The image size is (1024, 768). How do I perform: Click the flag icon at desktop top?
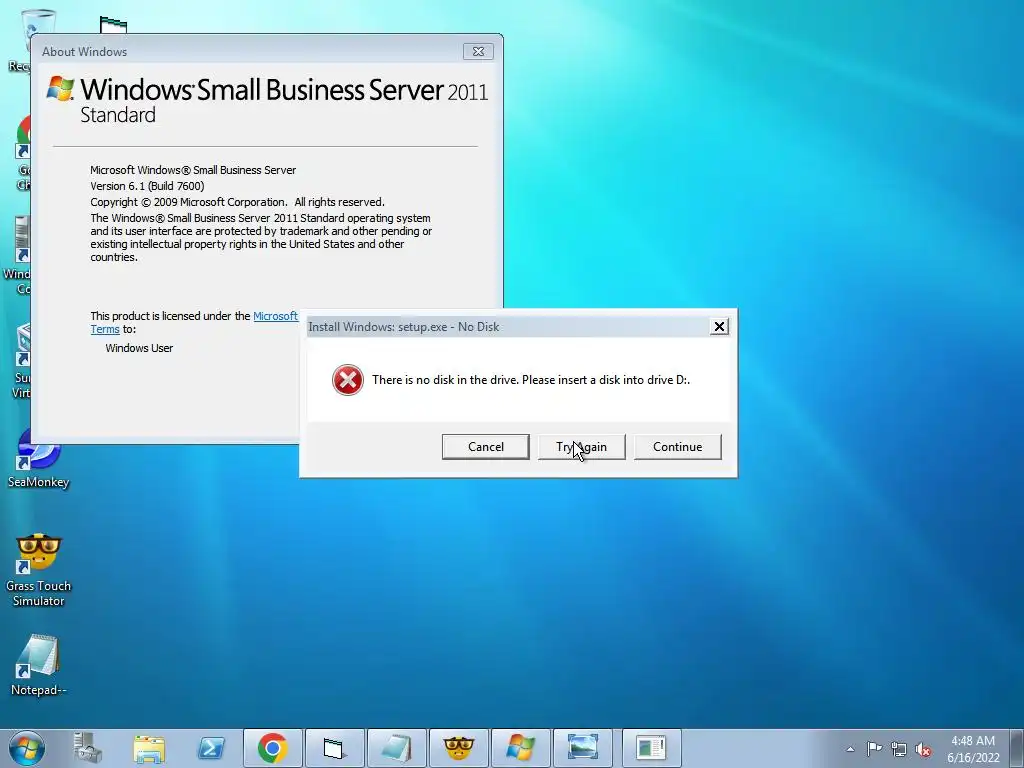tap(113, 25)
